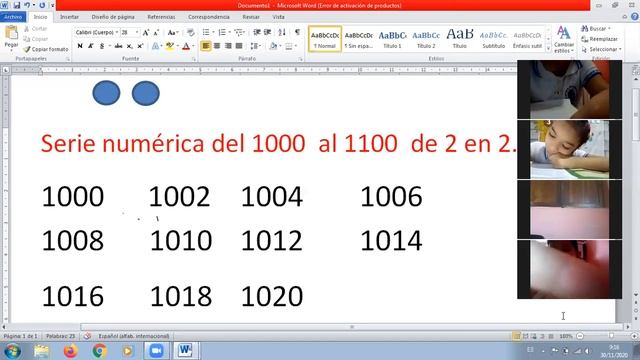This screenshot has width=640, height=360.
Task: Increase paragraph indent
Action: (267, 32)
